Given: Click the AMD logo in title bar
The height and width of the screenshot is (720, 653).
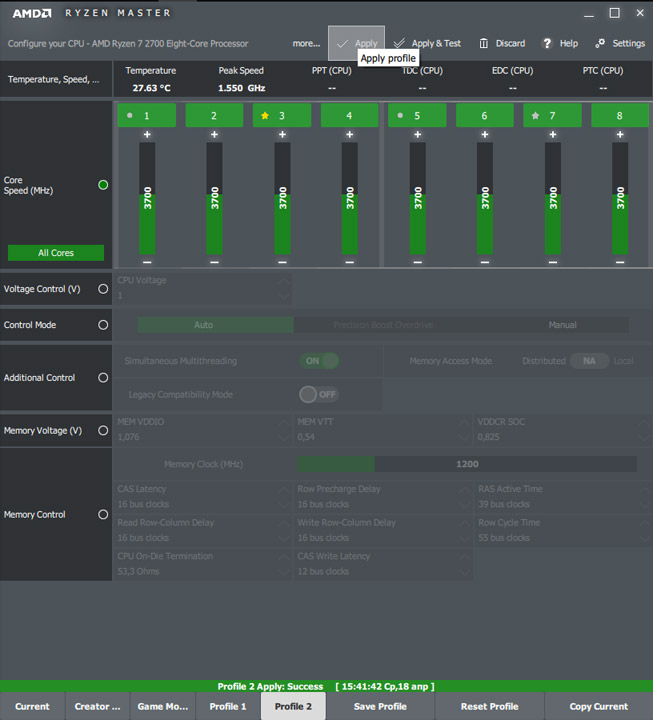Looking at the screenshot, I should pos(32,13).
